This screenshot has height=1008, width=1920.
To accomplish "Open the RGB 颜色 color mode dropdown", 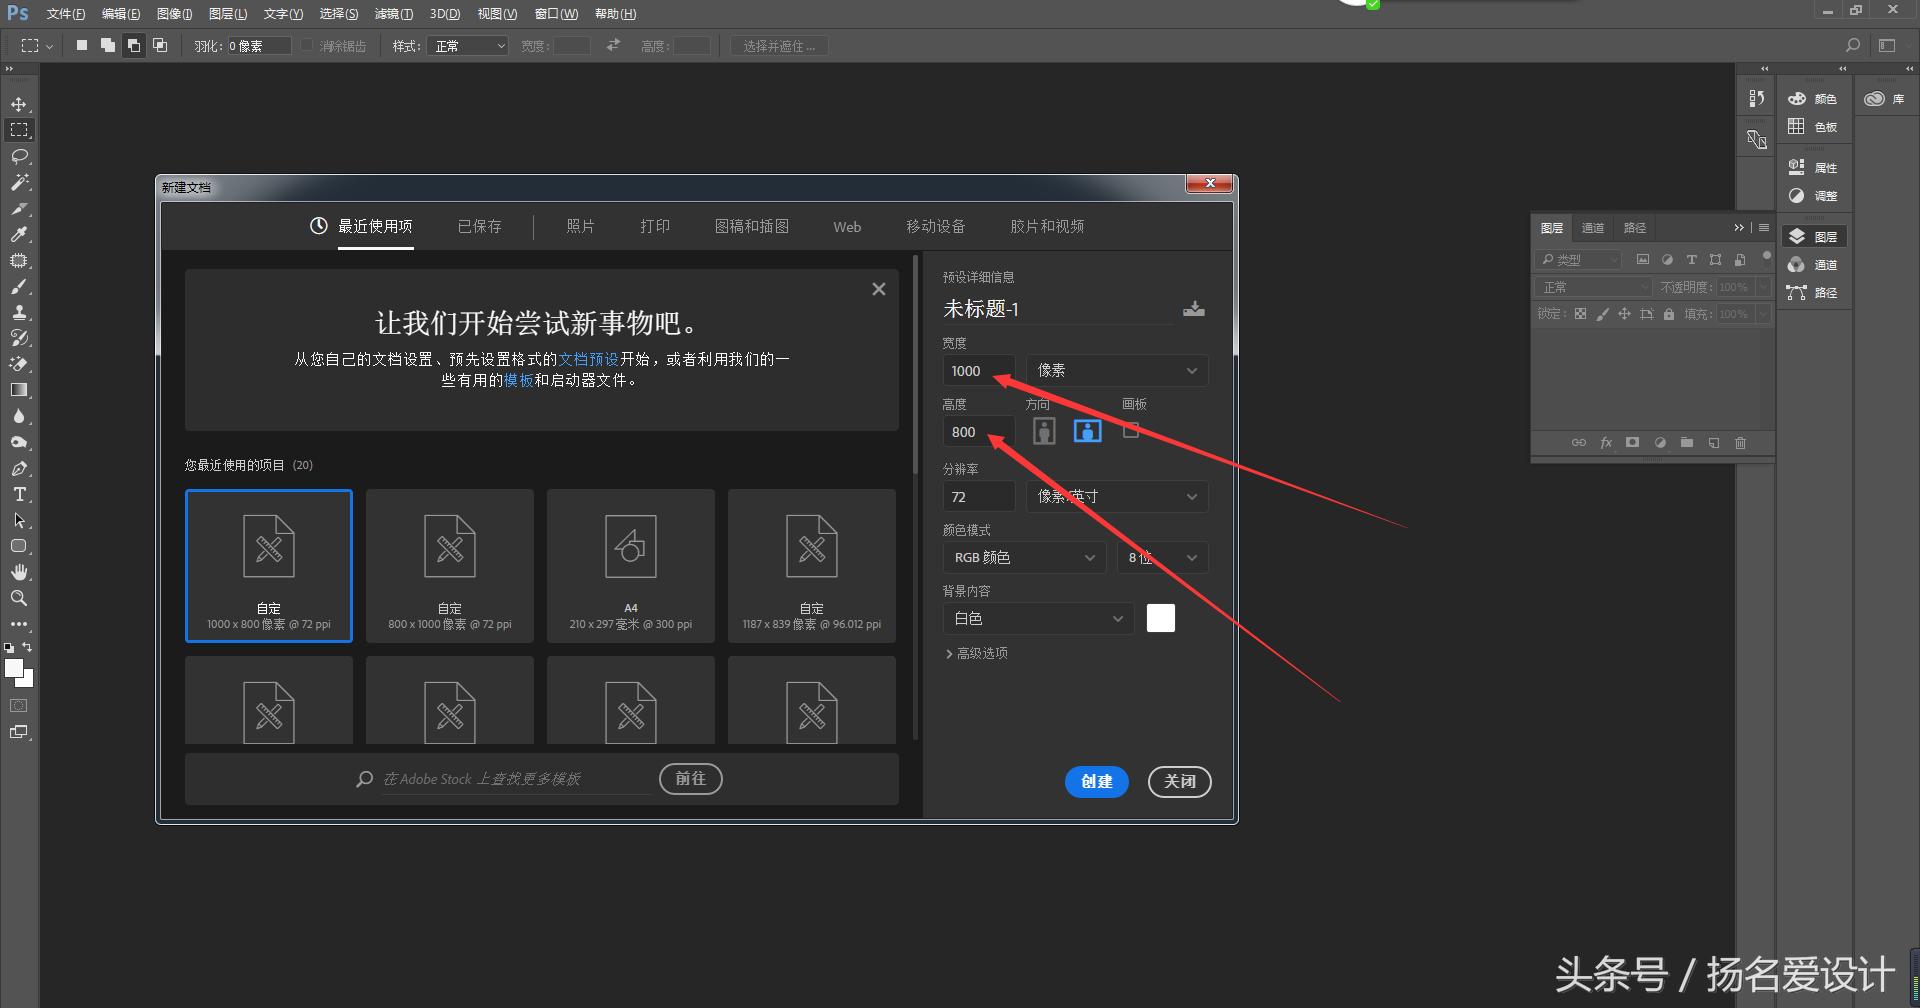I will 1024,557.
